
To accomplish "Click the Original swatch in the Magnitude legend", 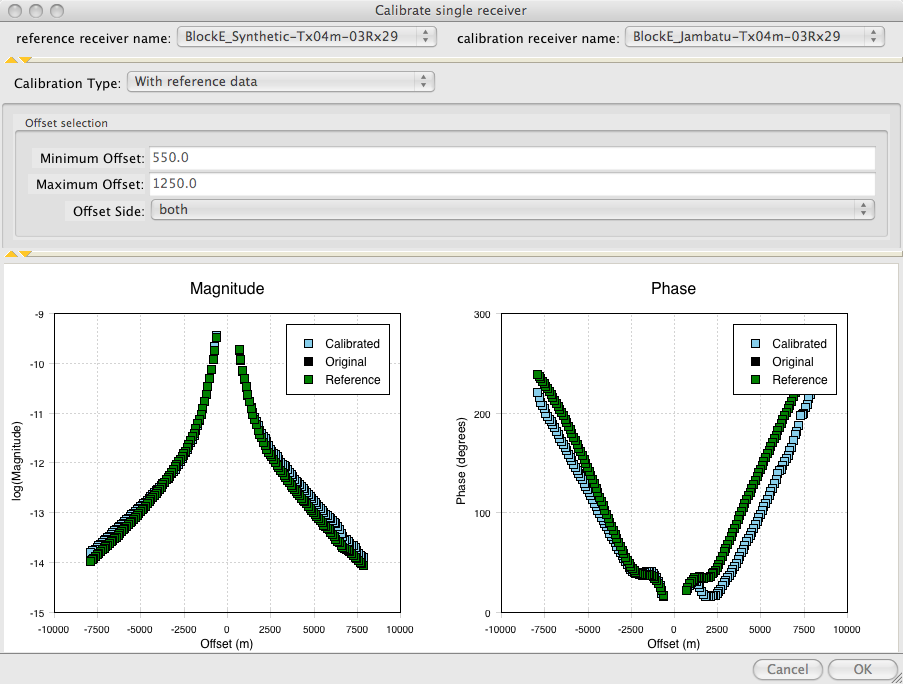I will [309, 362].
